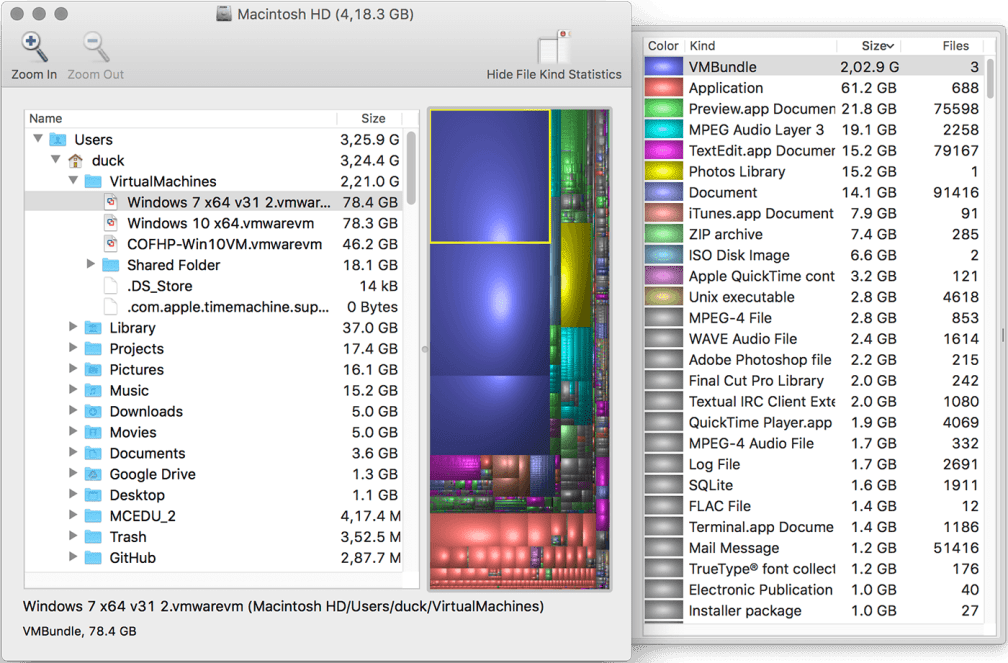Select the FLAC File row
Screen dimensions: 1008x663
pos(814,506)
